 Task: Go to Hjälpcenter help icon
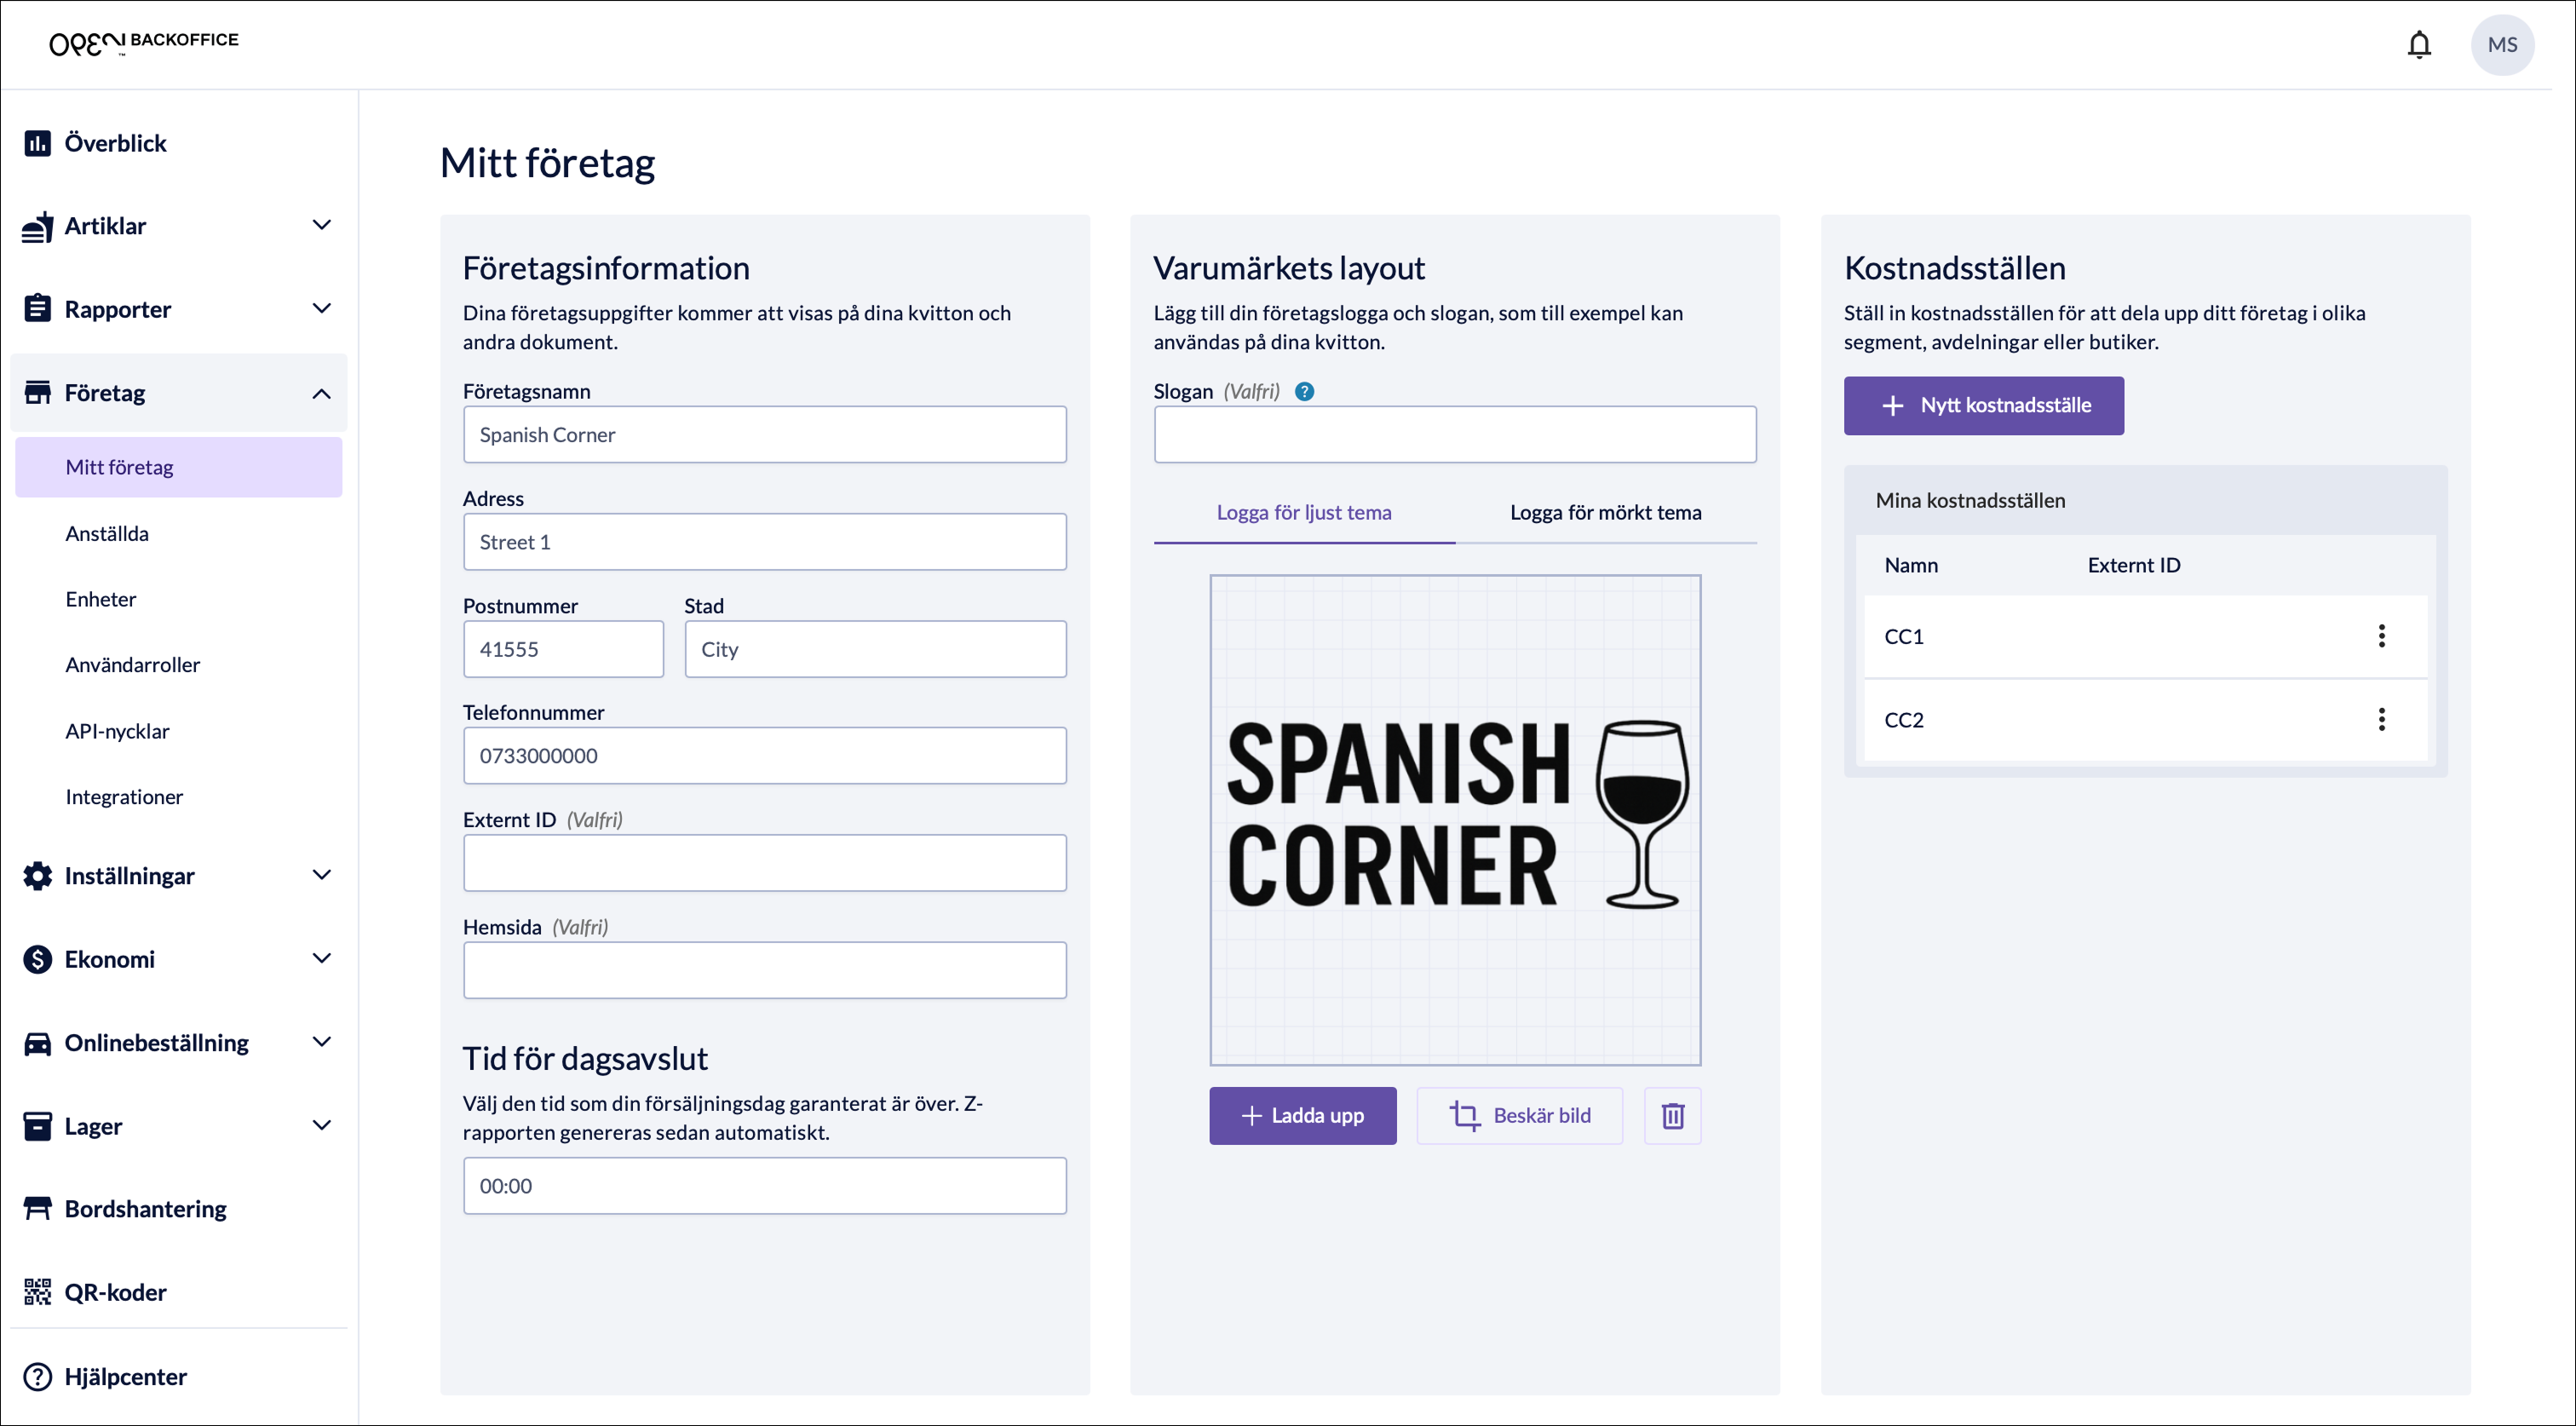(38, 1376)
